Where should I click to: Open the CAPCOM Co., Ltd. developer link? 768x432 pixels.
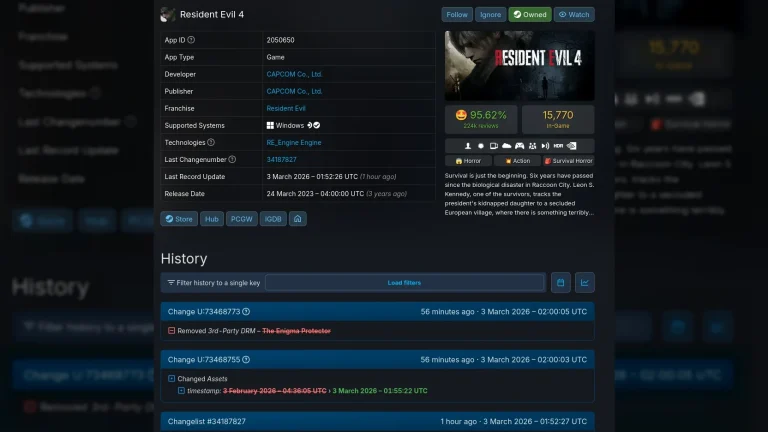[294, 74]
